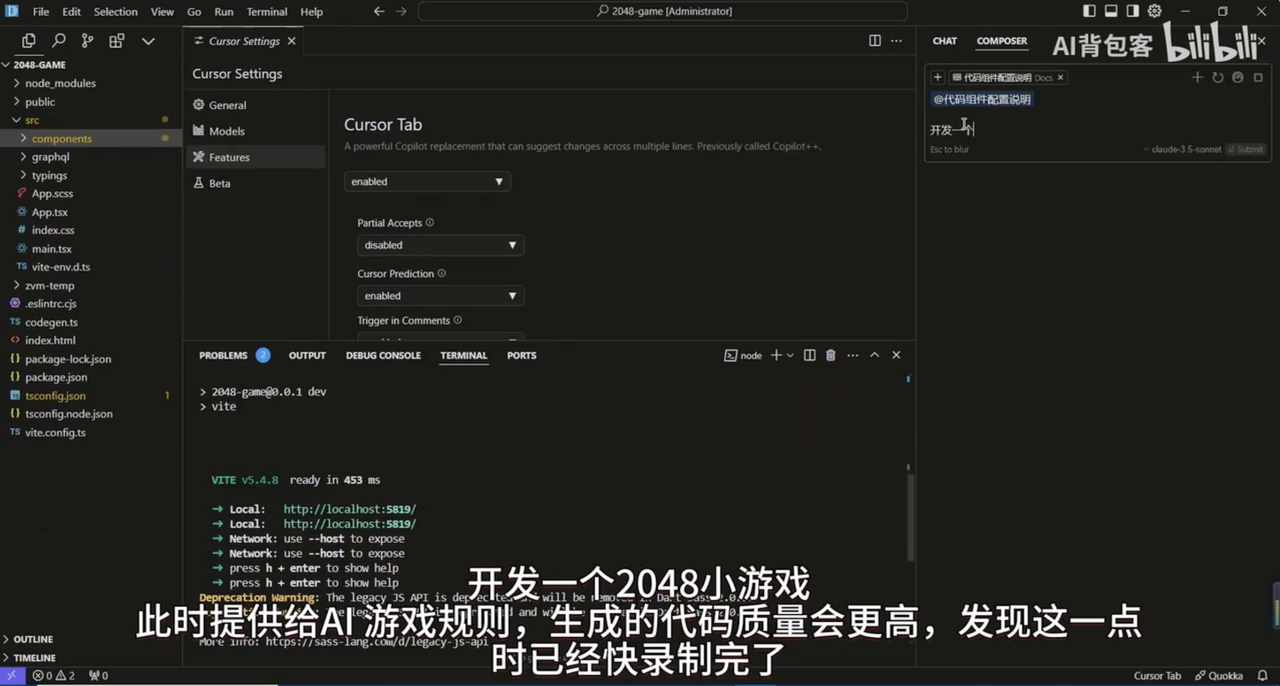1280x686 pixels.
Task: Close the terminal panel
Action: pyautogui.click(x=896, y=355)
